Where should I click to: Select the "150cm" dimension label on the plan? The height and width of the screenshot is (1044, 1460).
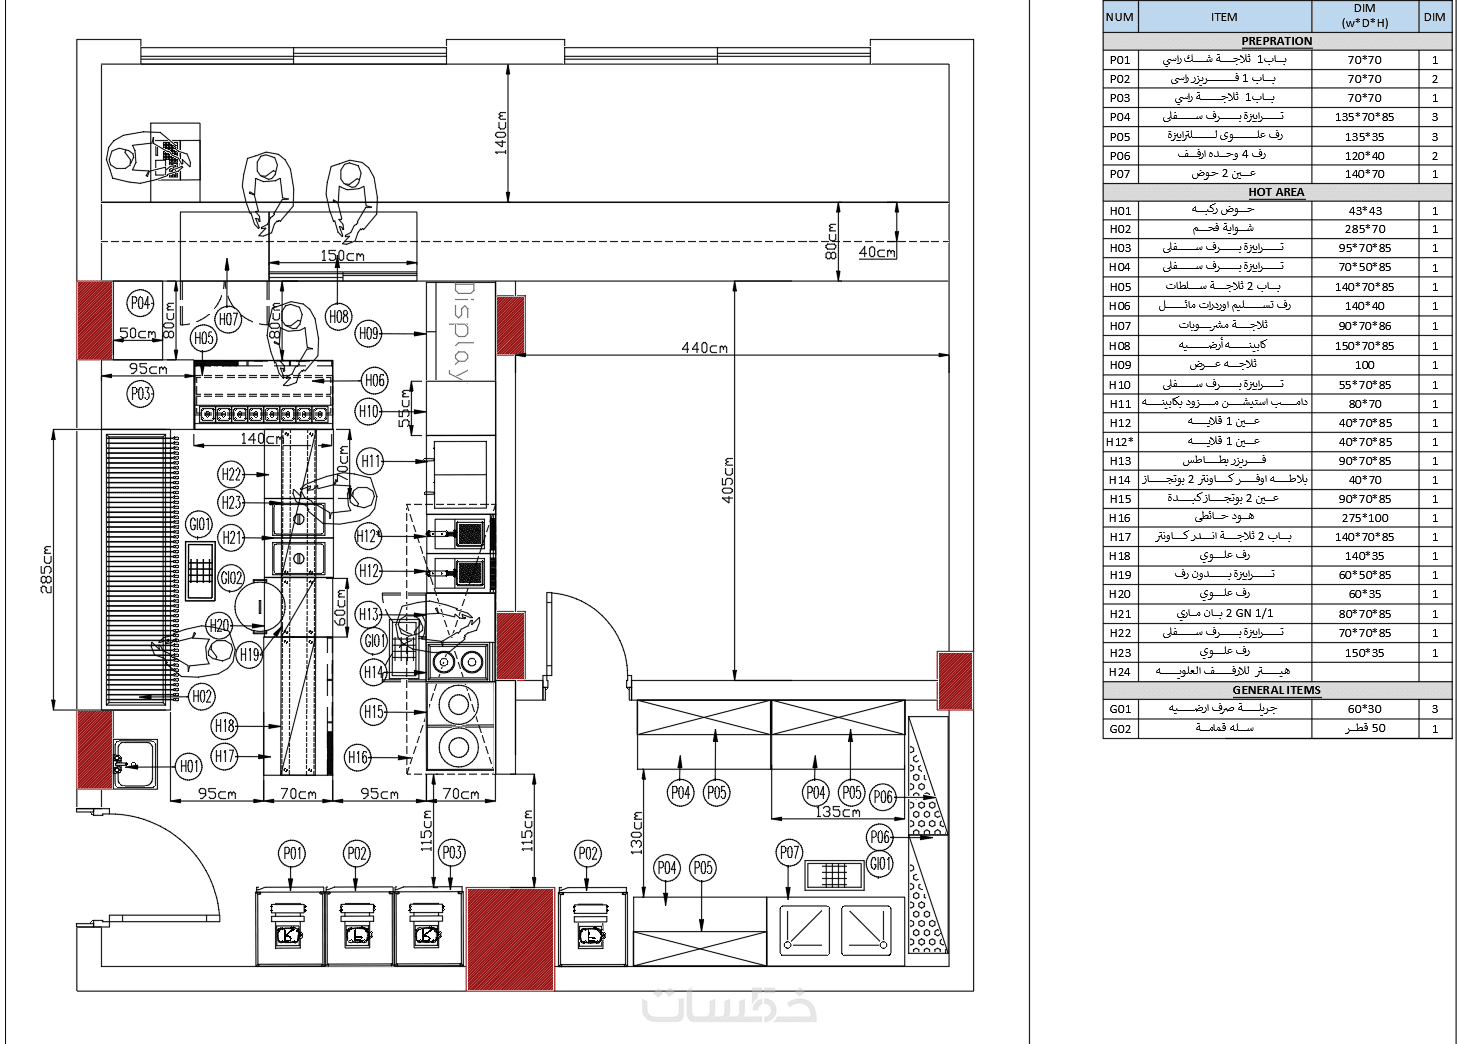(342, 256)
